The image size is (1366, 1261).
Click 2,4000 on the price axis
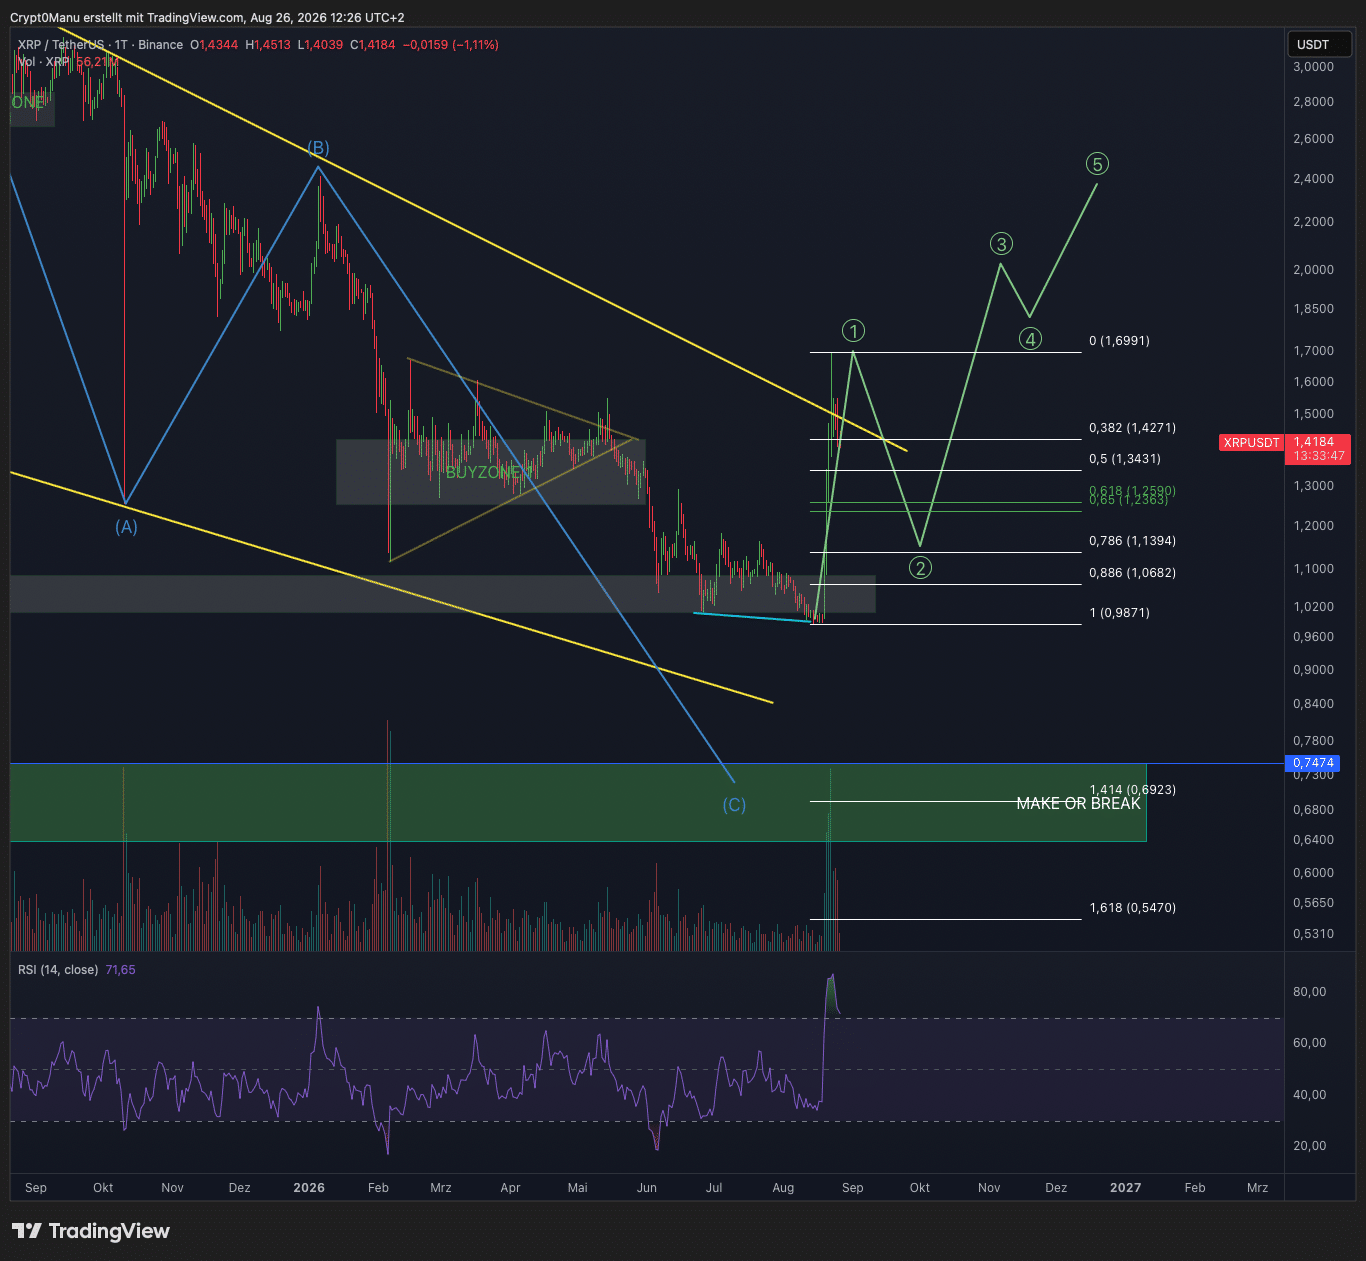pyautogui.click(x=1313, y=179)
